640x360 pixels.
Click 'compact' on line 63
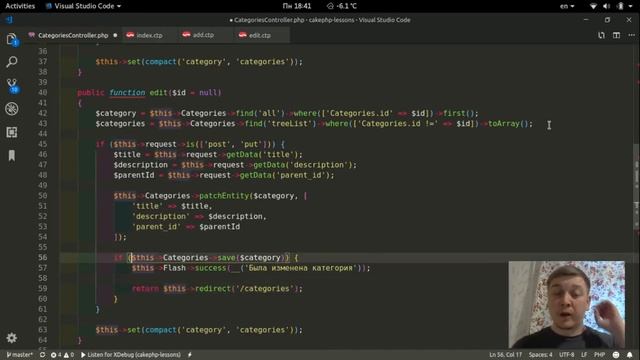[x=160, y=330]
